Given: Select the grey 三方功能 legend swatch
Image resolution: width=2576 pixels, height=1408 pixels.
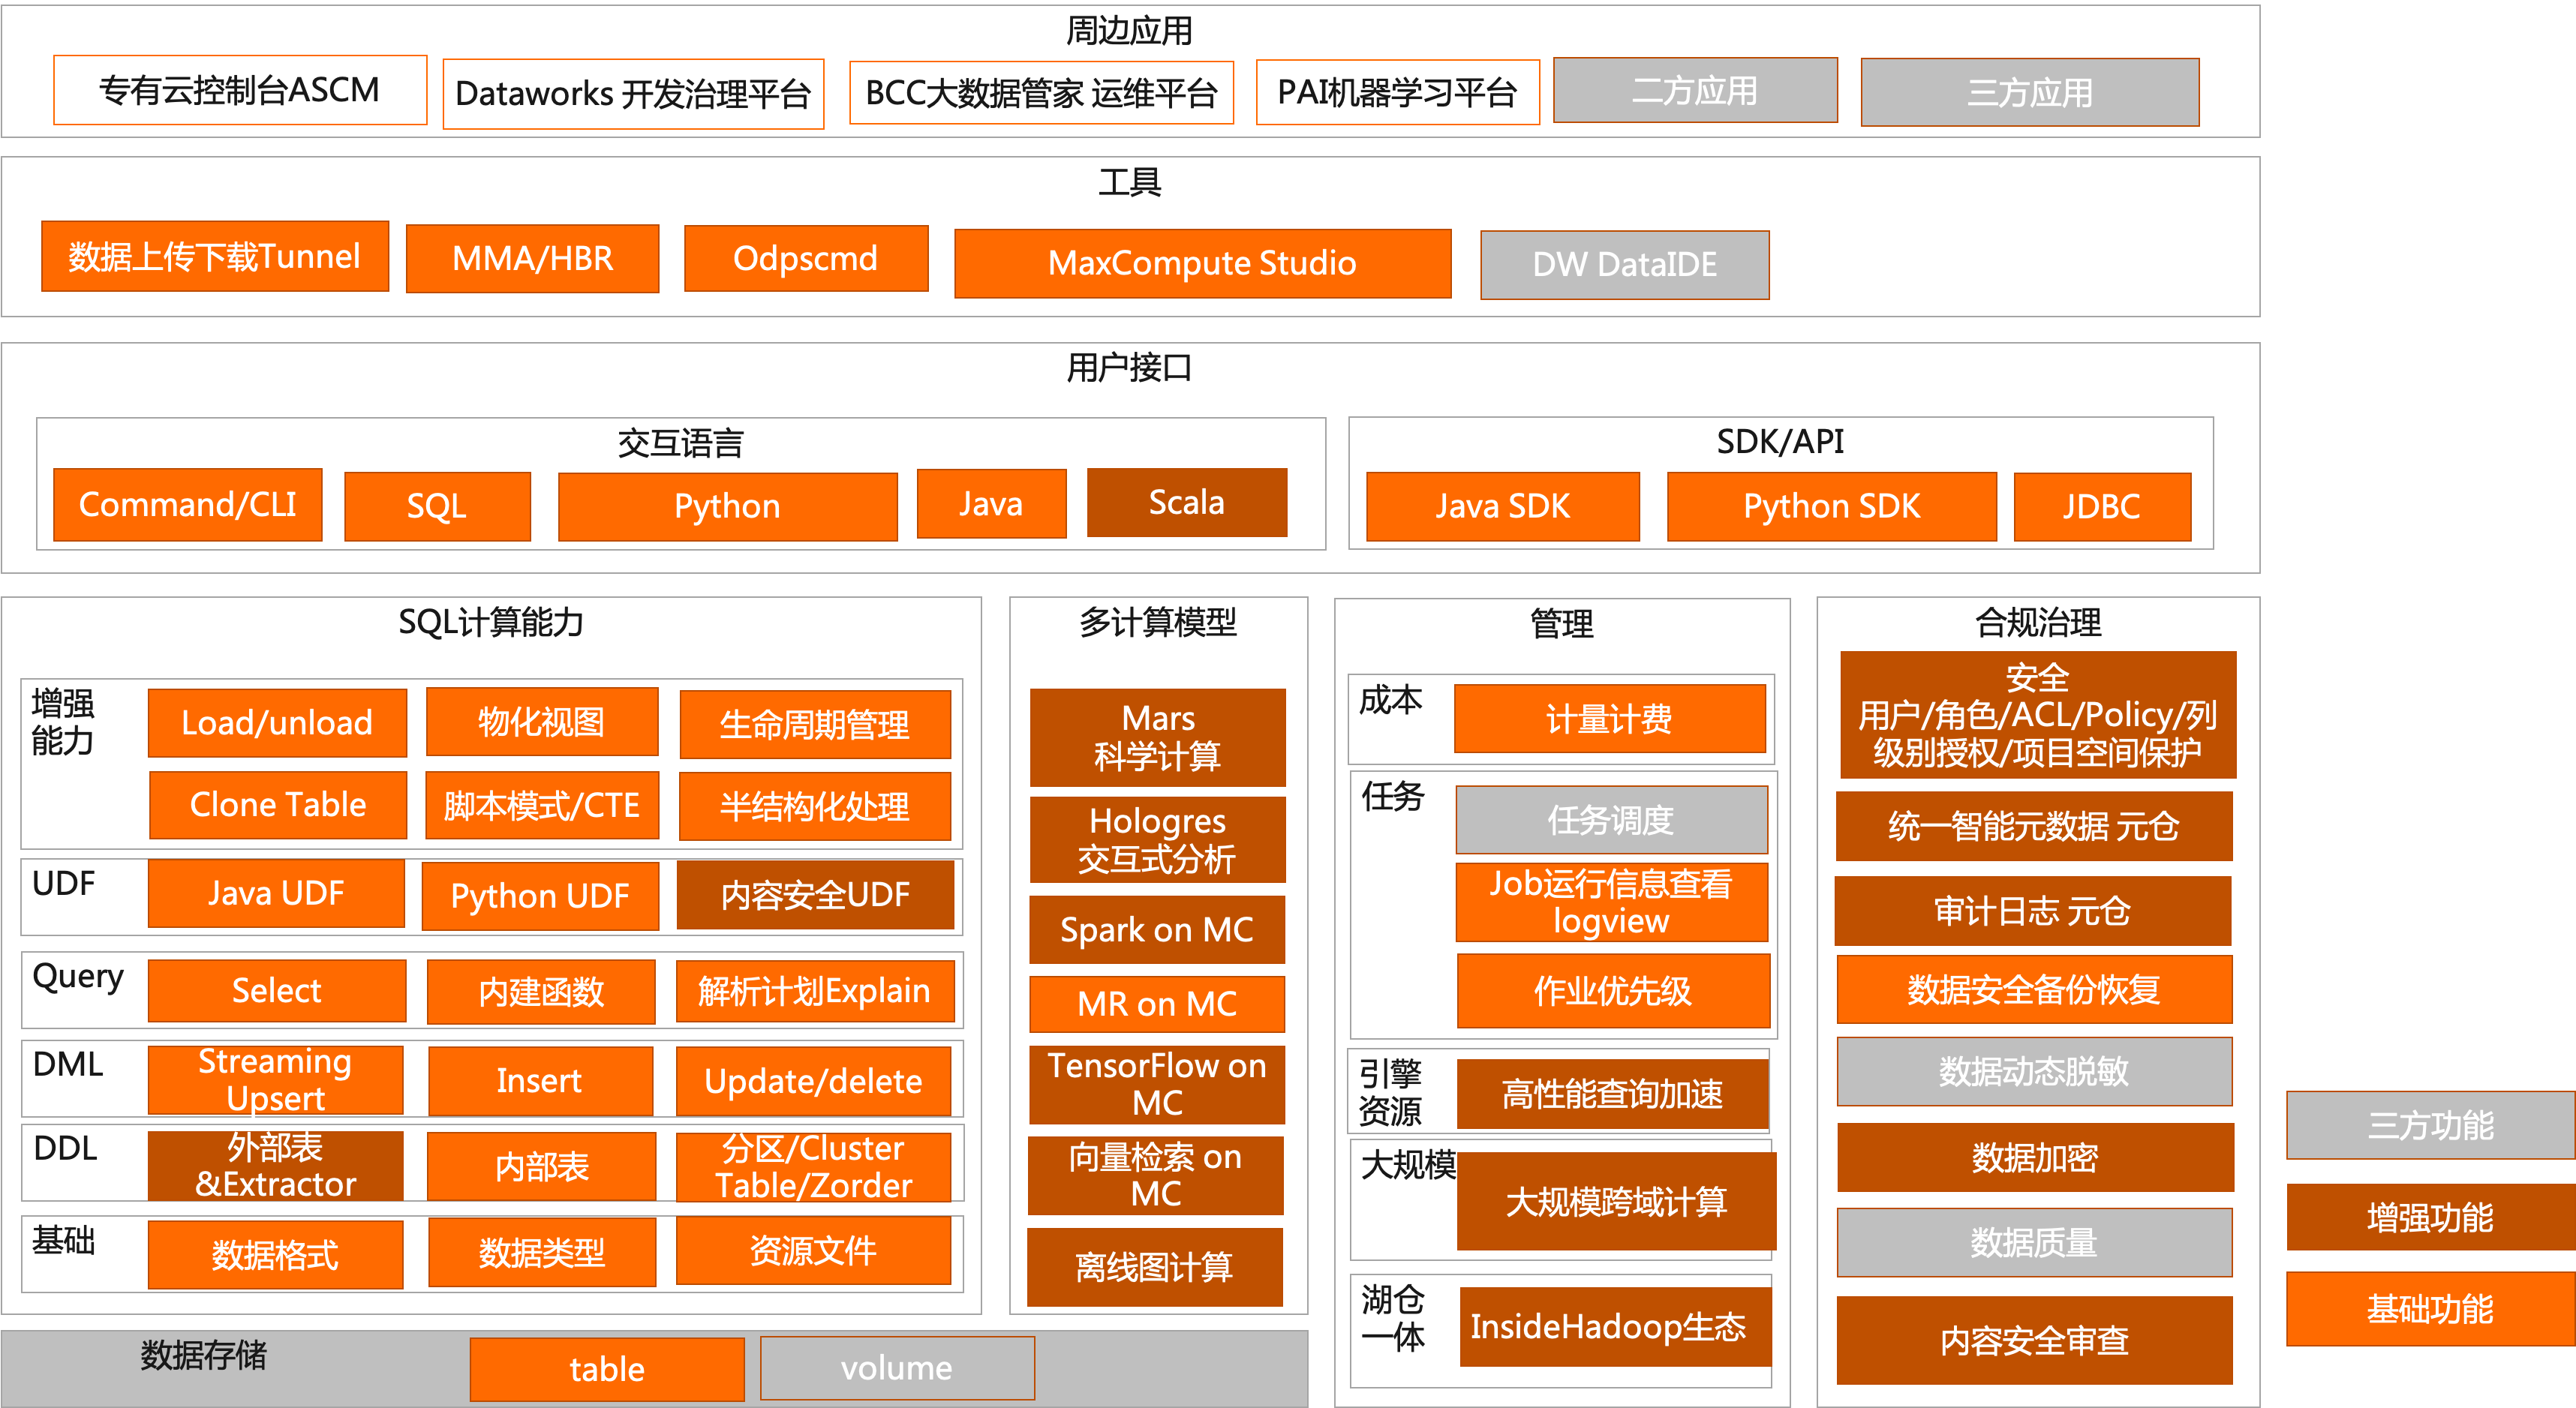Looking at the screenshot, I should [2431, 1126].
